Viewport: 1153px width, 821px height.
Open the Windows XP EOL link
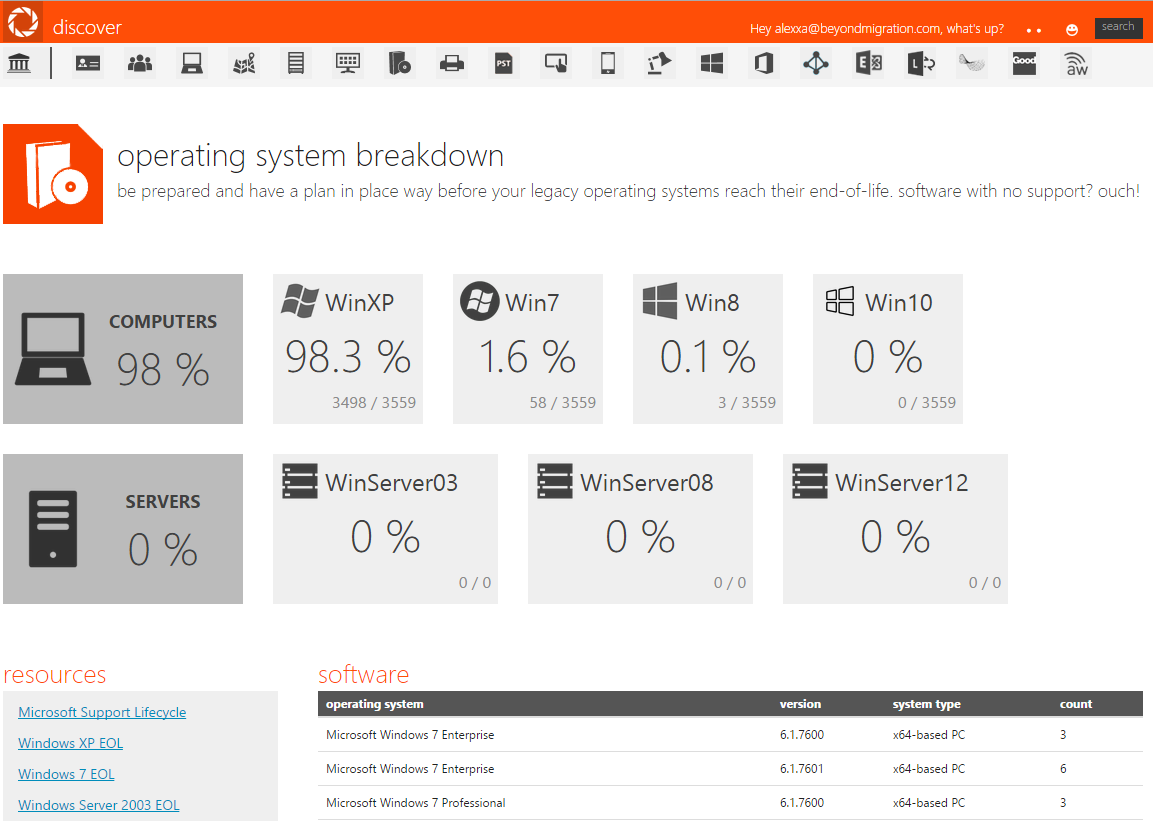(x=71, y=743)
